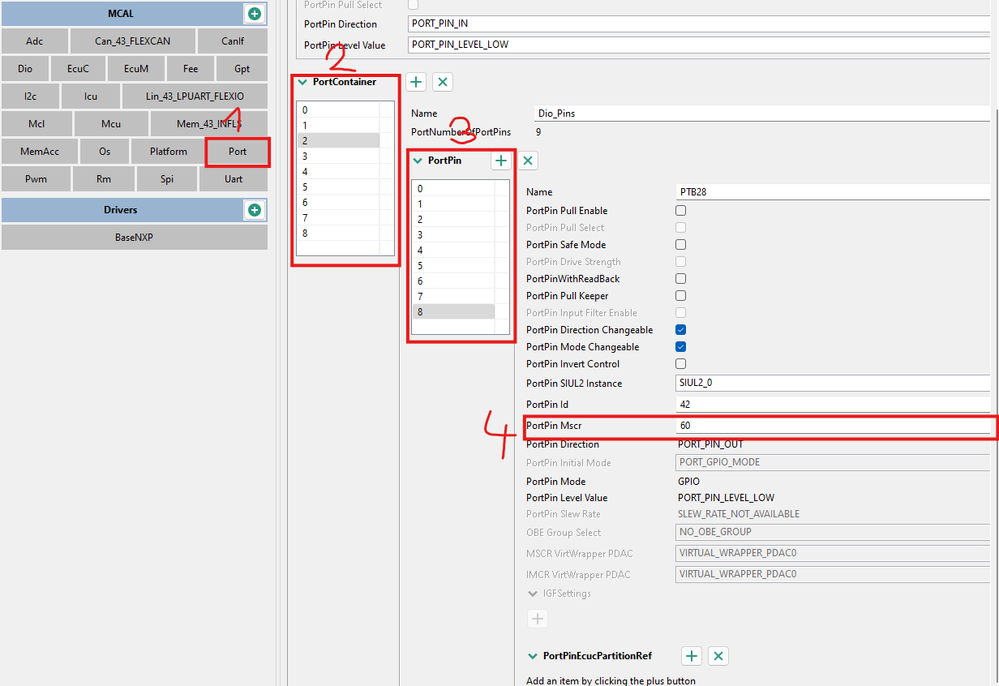Open the Uart module
Screen dimensions: 999x686
233,179
